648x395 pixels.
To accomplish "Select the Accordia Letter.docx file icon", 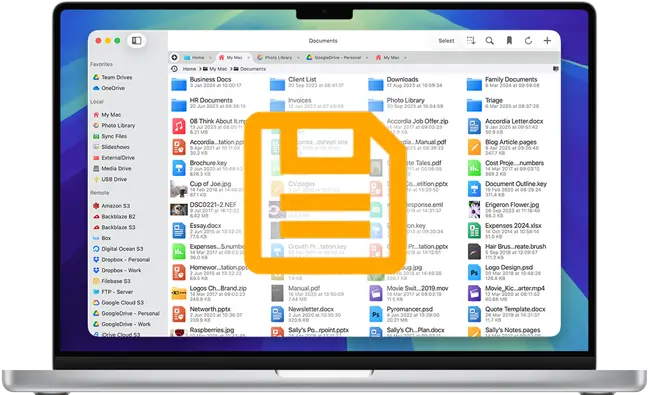I will (474, 126).
